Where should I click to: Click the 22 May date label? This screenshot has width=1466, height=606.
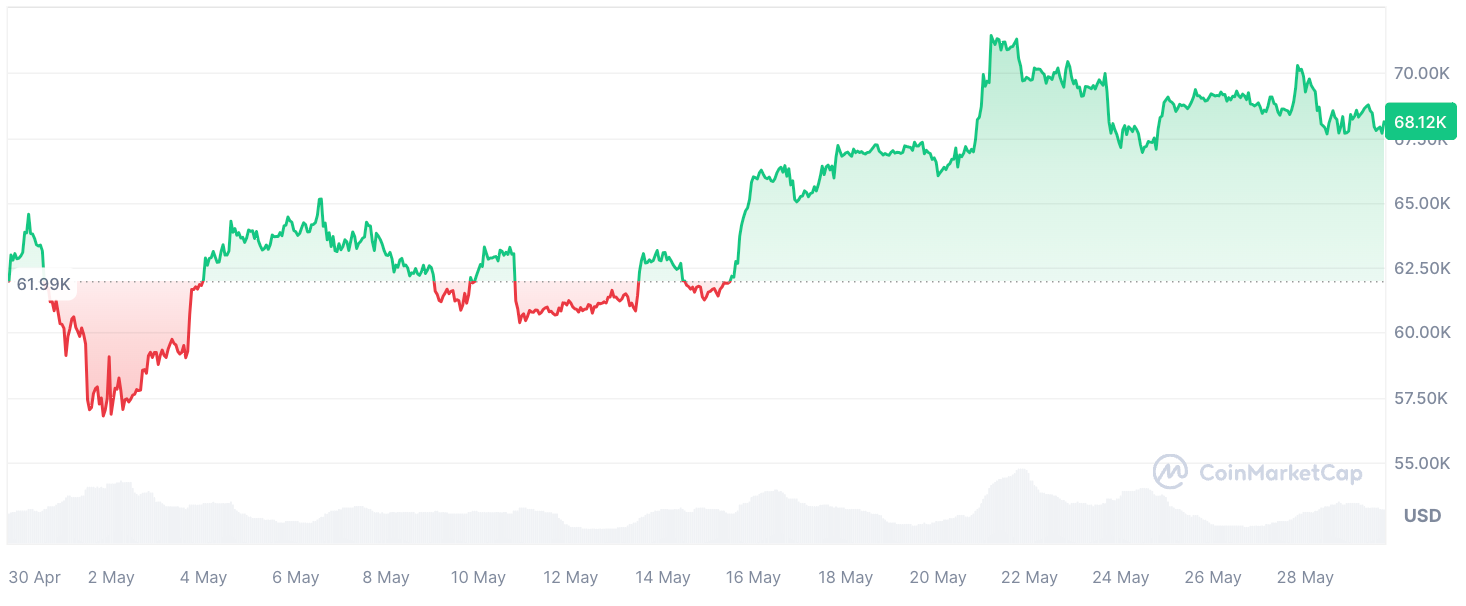point(1029,578)
